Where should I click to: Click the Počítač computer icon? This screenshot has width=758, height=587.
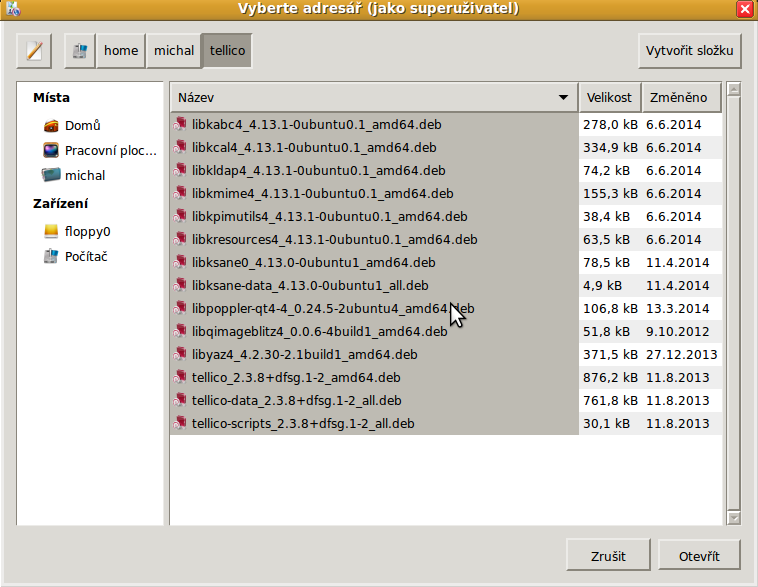(x=51, y=256)
